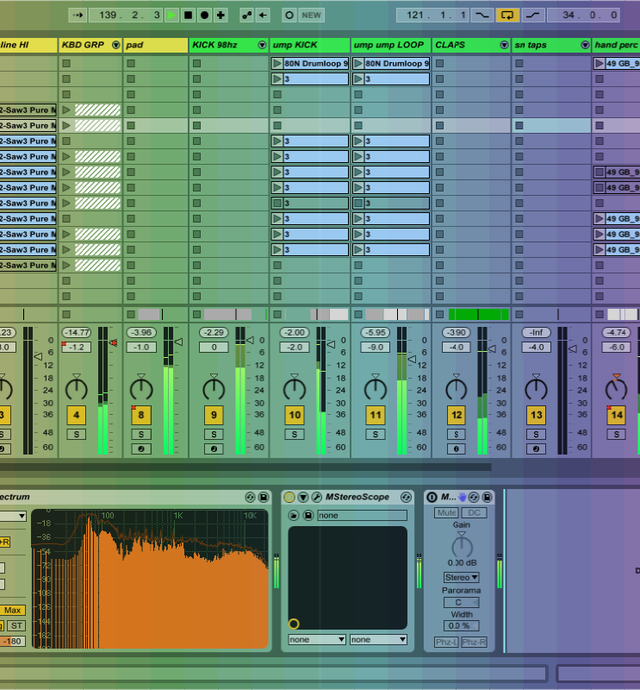Expand the KBD GRP group track arrow
The height and width of the screenshot is (690, 640).
(116, 45)
